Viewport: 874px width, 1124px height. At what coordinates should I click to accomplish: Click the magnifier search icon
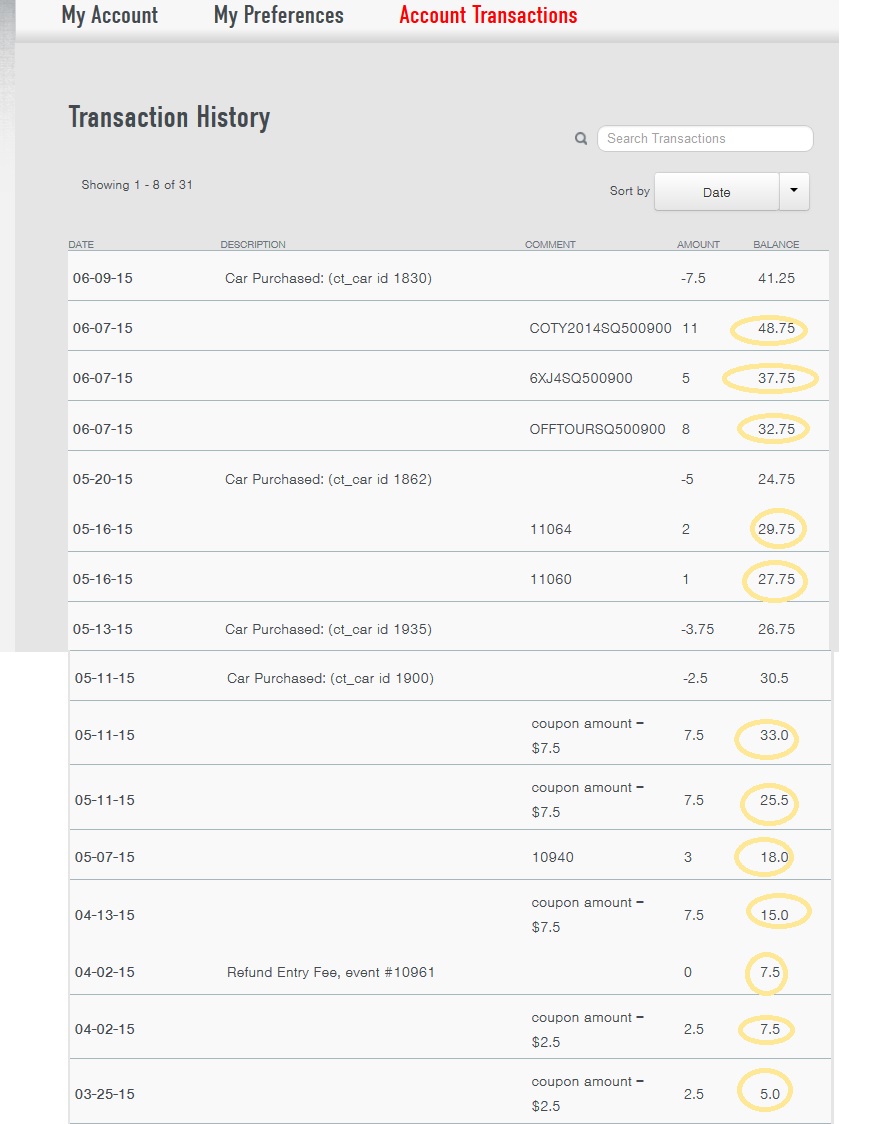click(581, 139)
